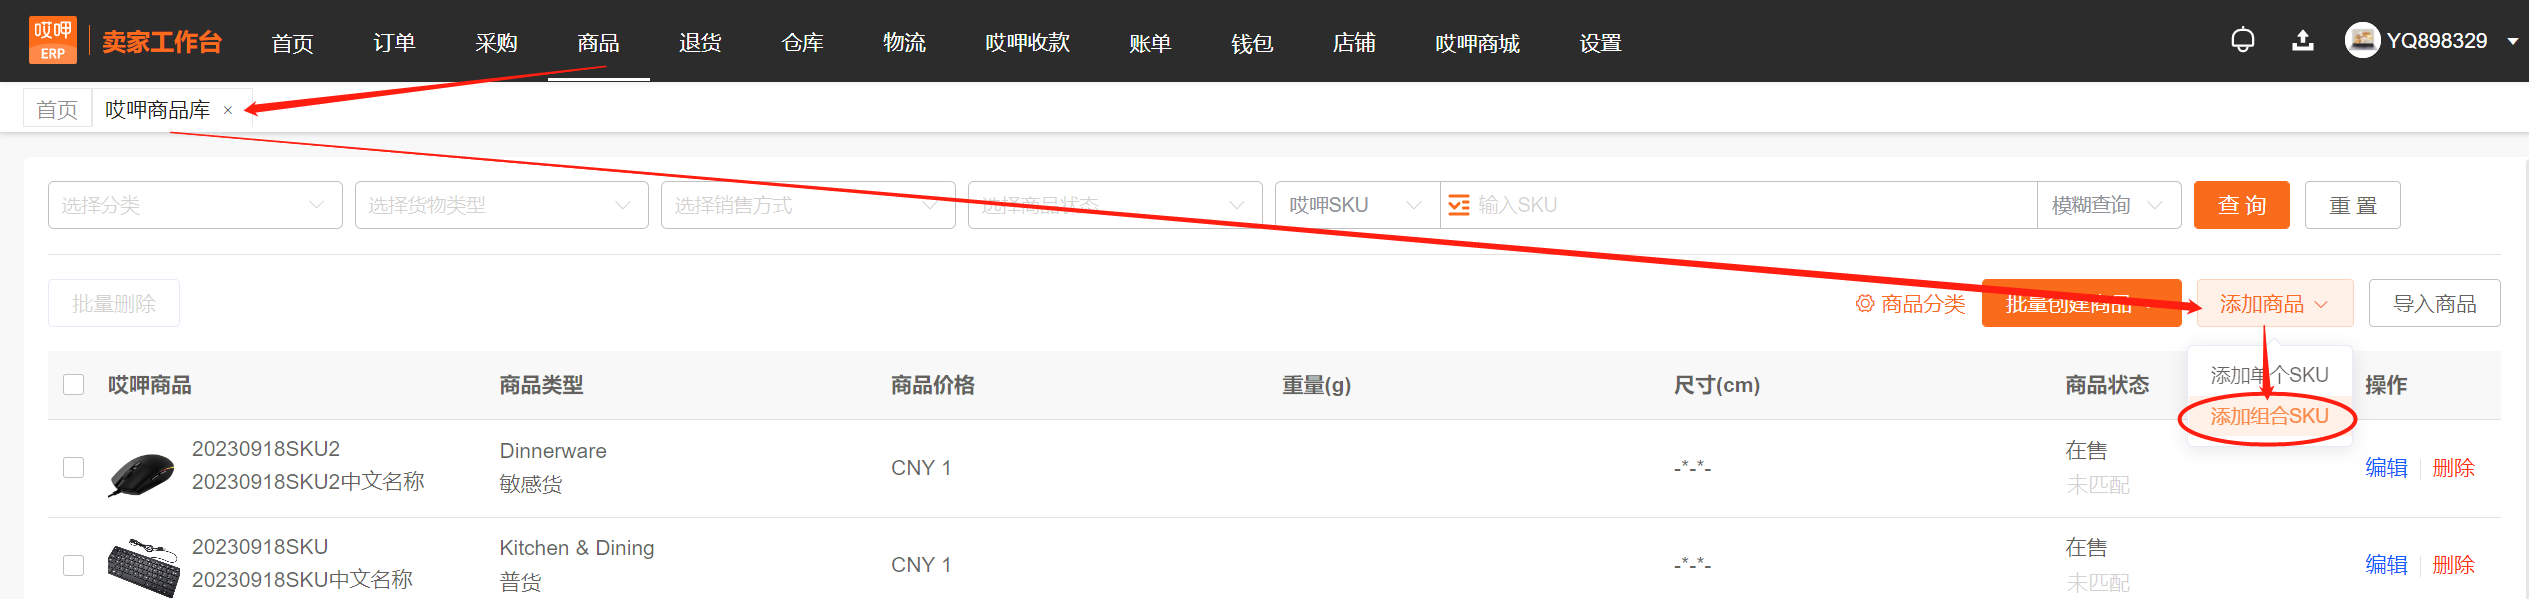Open the YQ898329 user avatar
The width and height of the screenshot is (2529, 599).
(x=2362, y=41)
